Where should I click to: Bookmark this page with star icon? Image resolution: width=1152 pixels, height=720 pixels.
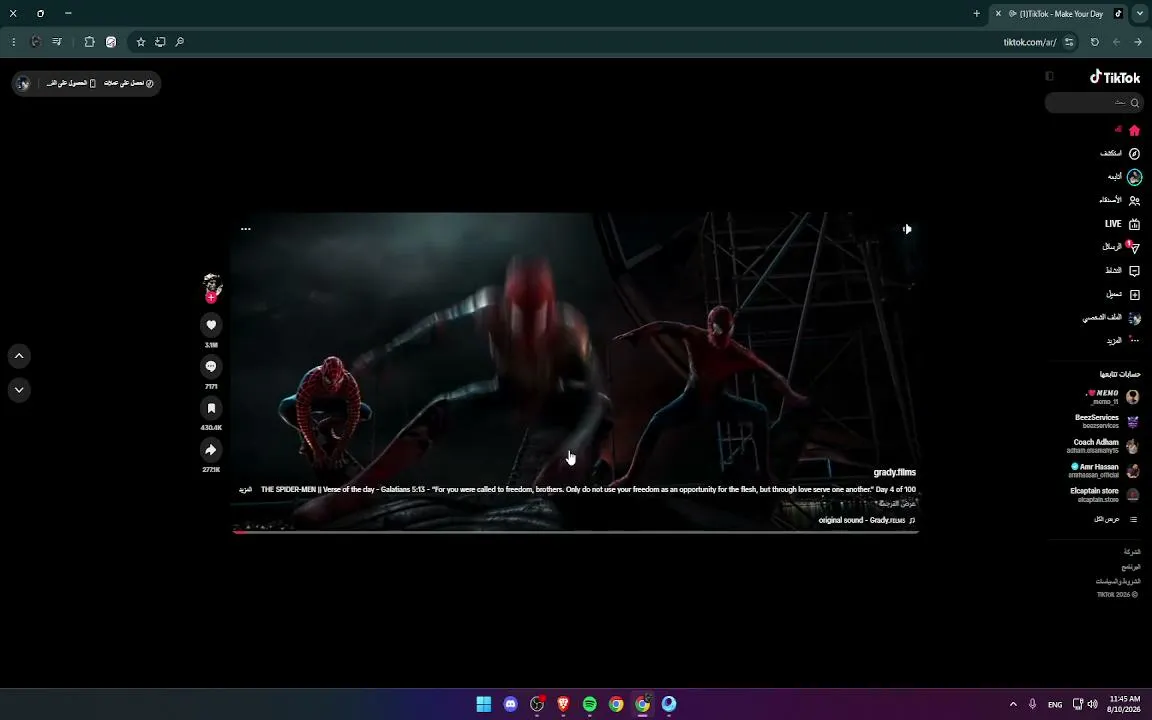pyautogui.click(x=140, y=42)
